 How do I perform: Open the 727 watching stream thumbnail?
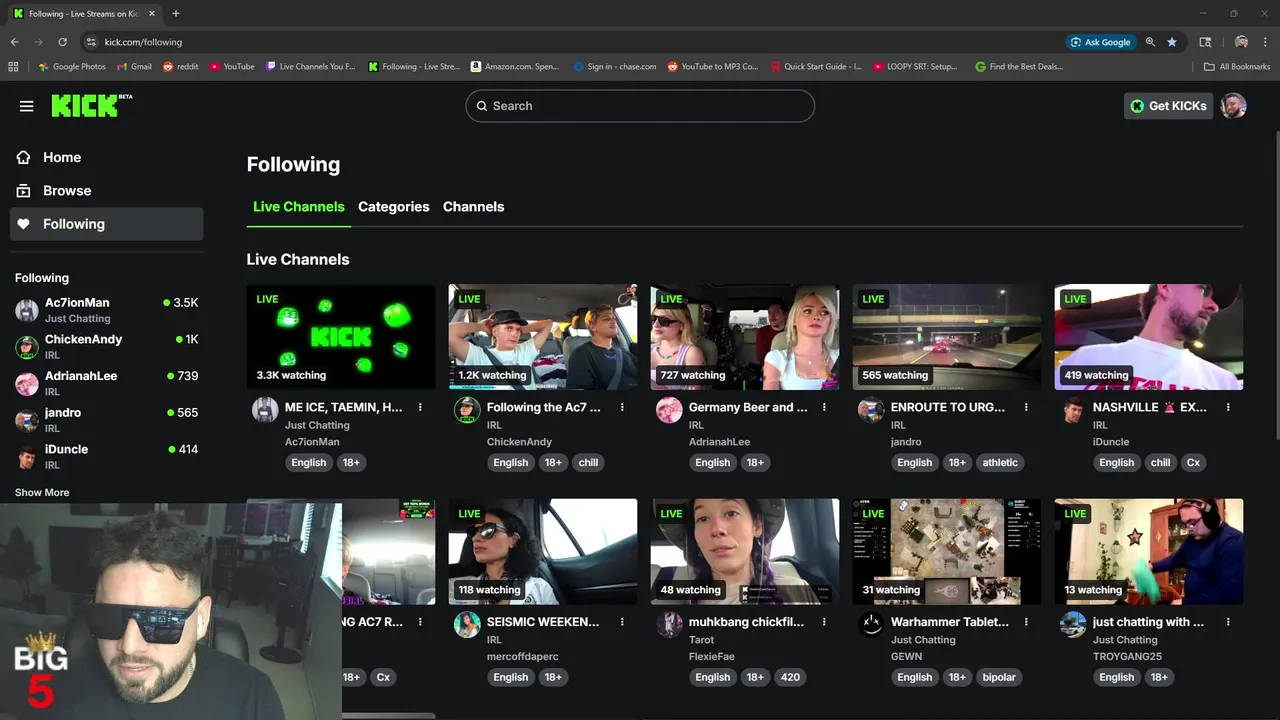coord(745,337)
